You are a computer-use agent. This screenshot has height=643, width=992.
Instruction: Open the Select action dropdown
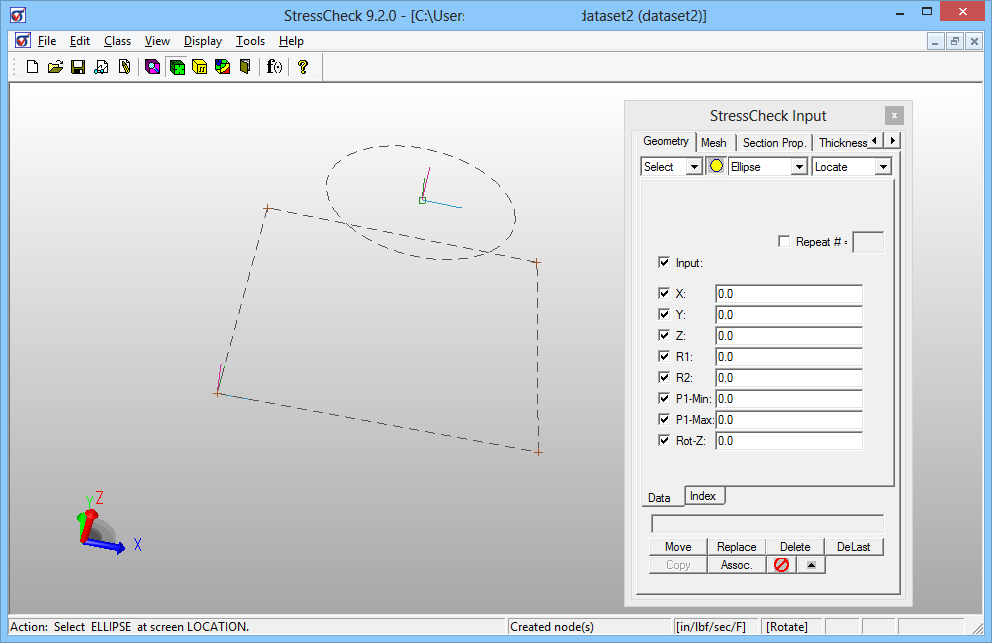(694, 167)
